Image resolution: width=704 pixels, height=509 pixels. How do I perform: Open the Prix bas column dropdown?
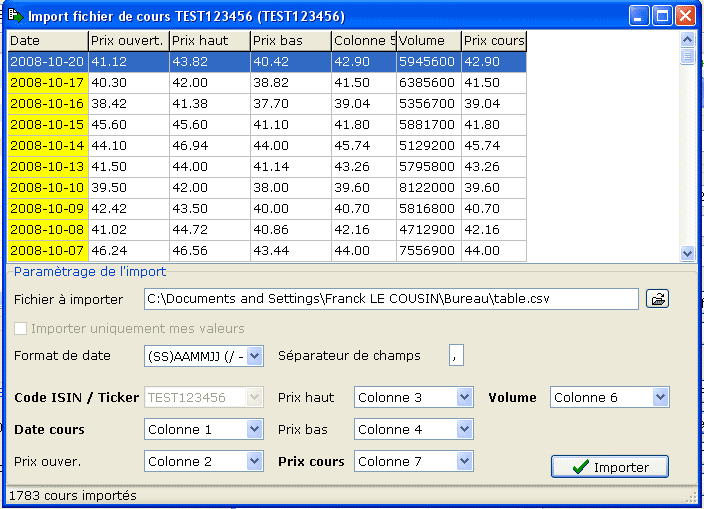[x=464, y=430]
